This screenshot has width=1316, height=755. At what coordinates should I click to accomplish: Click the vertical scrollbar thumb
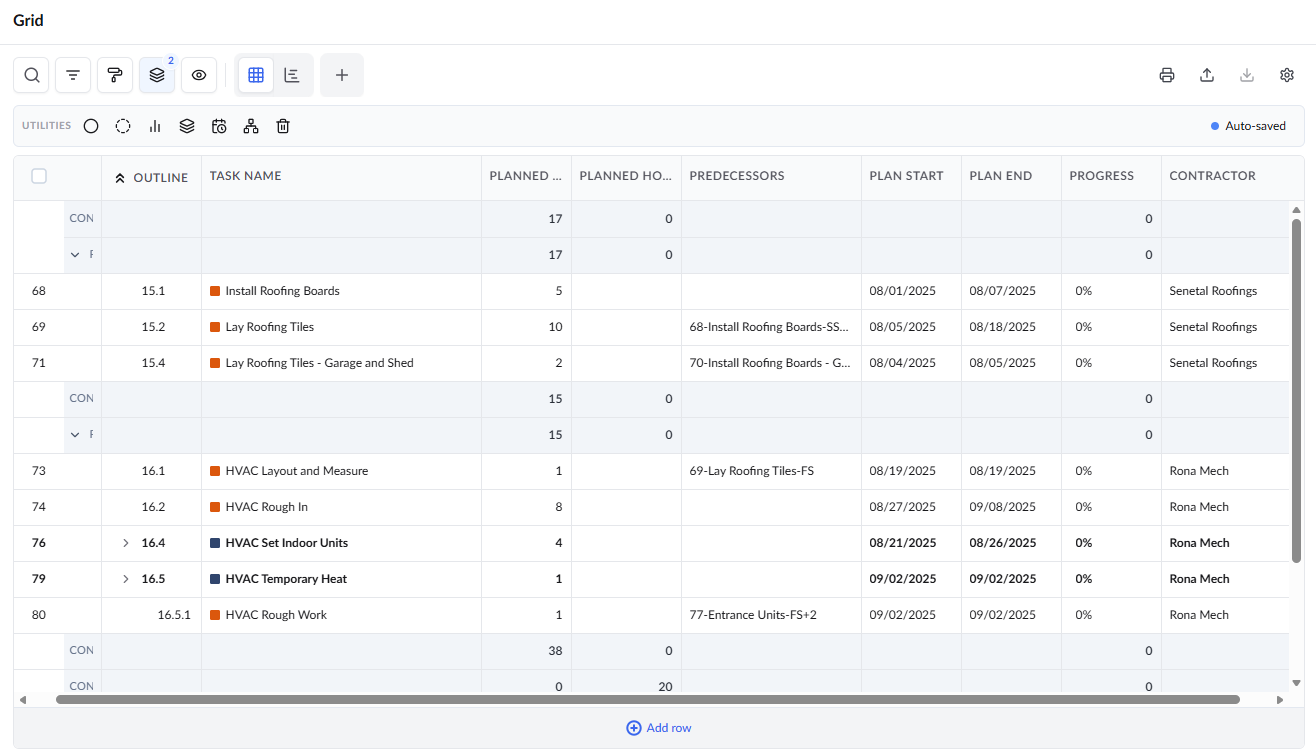coord(1297,390)
